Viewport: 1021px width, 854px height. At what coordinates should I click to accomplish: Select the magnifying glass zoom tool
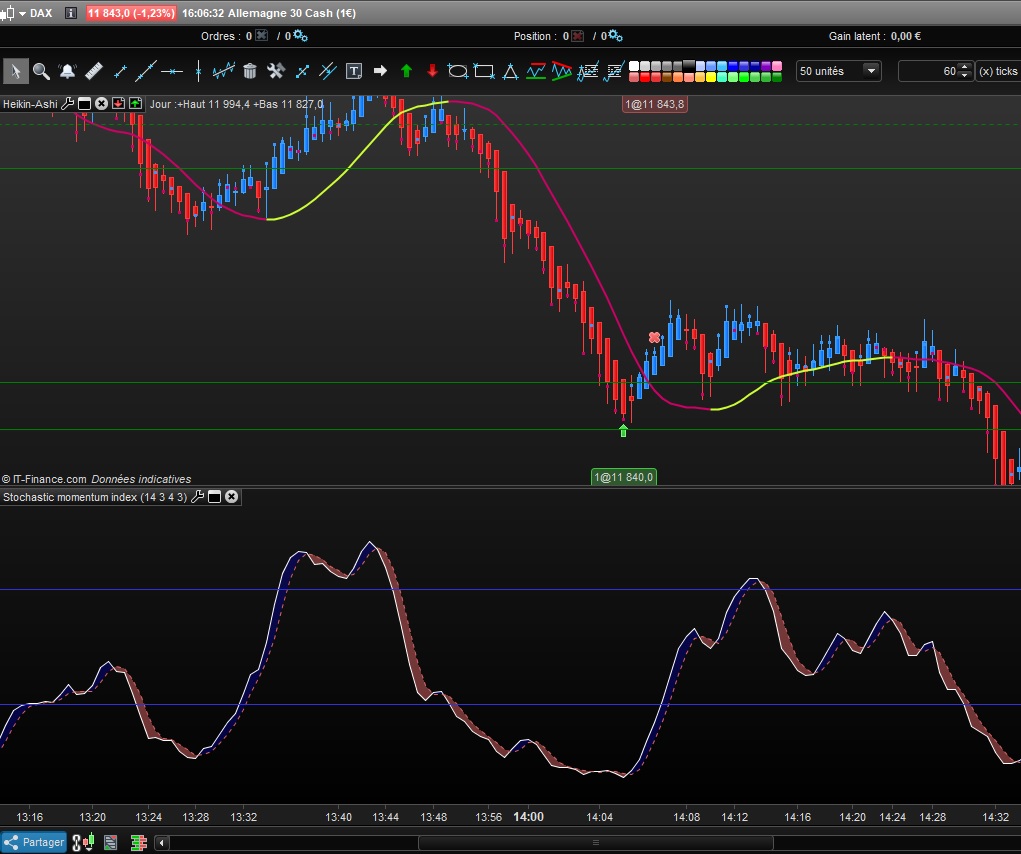pos(41,71)
